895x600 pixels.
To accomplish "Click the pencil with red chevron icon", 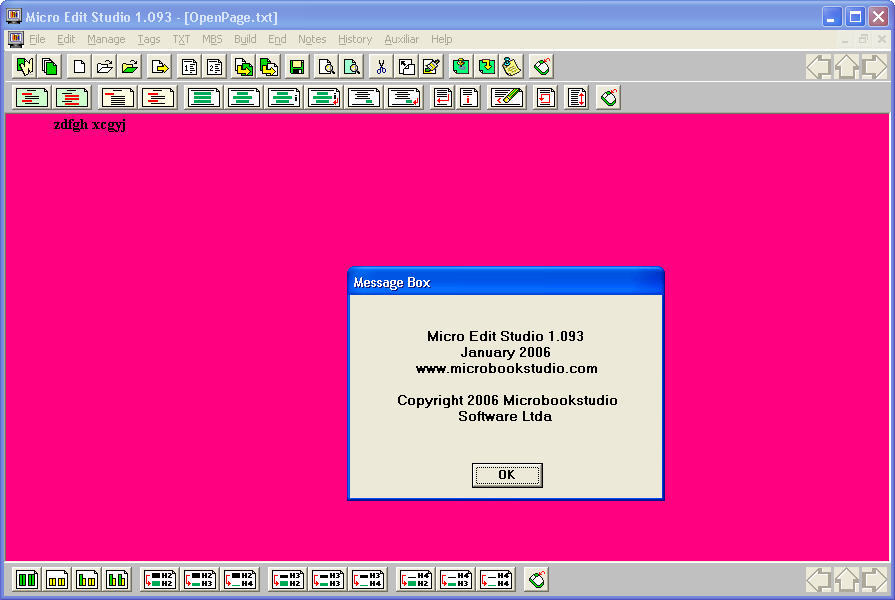I will (x=506, y=98).
